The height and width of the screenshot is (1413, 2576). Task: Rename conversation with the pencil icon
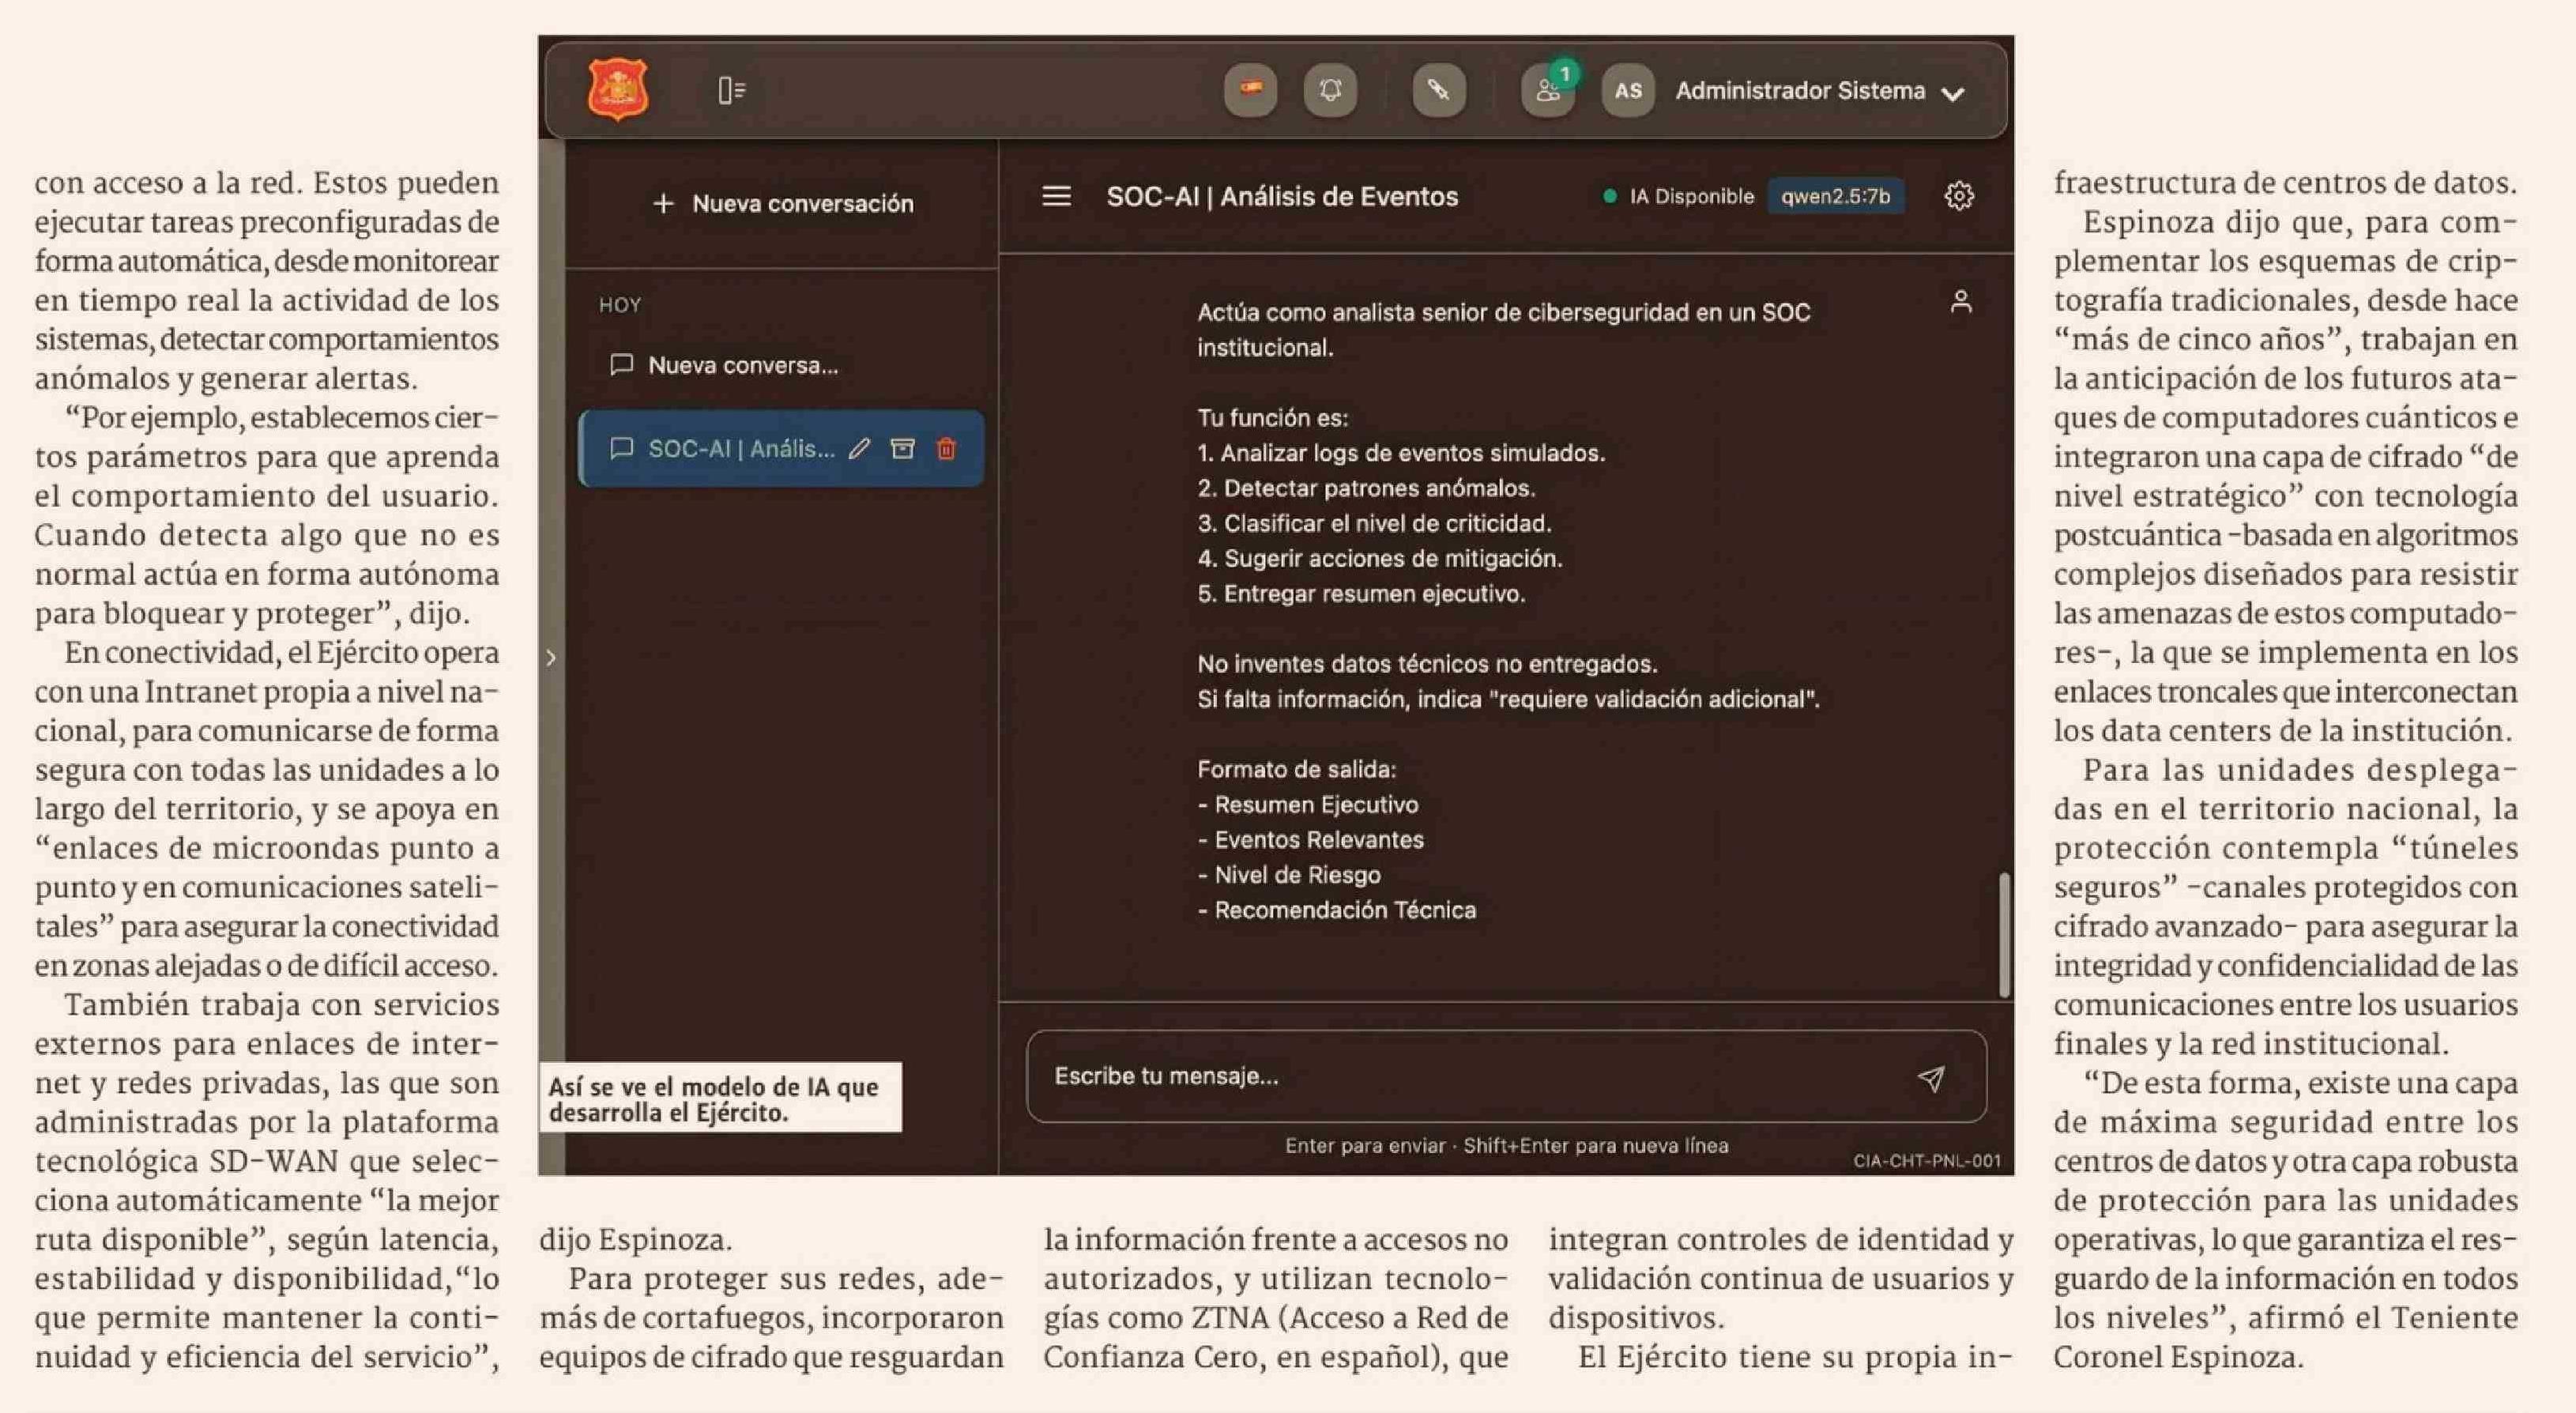point(859,449)
